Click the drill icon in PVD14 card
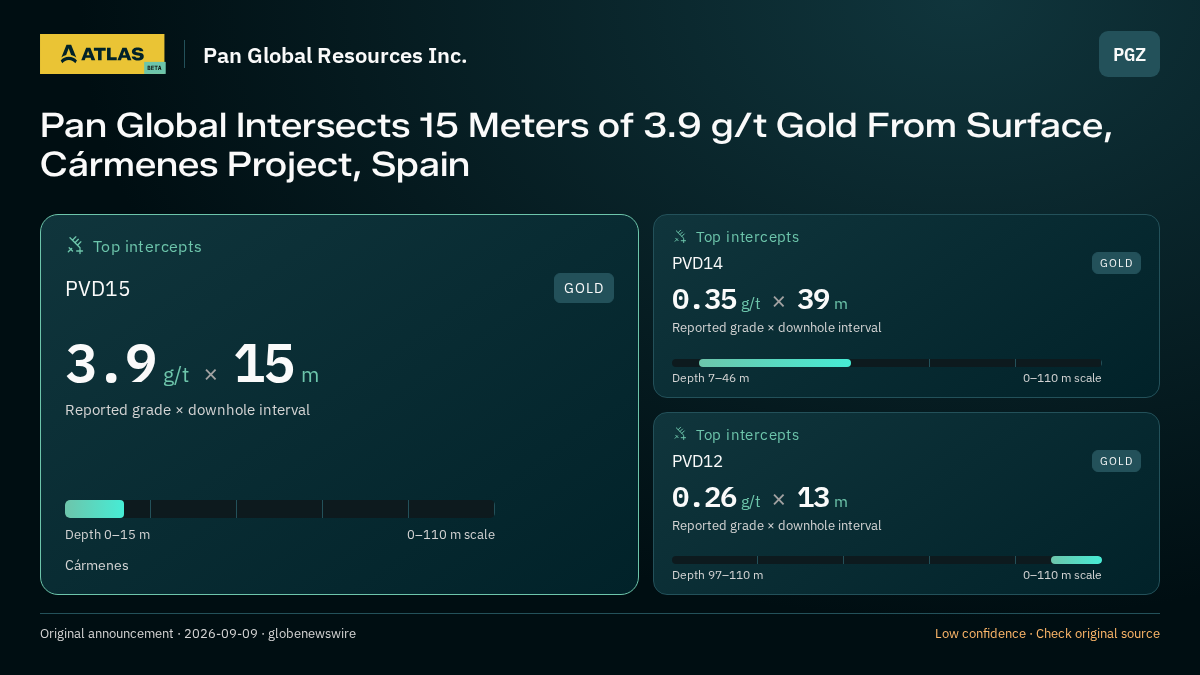Viewport: 1200px width, 675px height. click(x=680, y=236)
